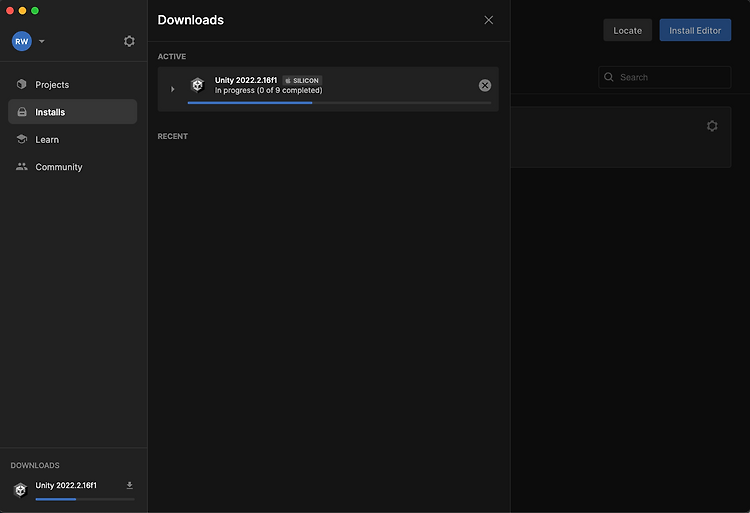
Task: Click the active download progress bar
Action: pos(339,103)
